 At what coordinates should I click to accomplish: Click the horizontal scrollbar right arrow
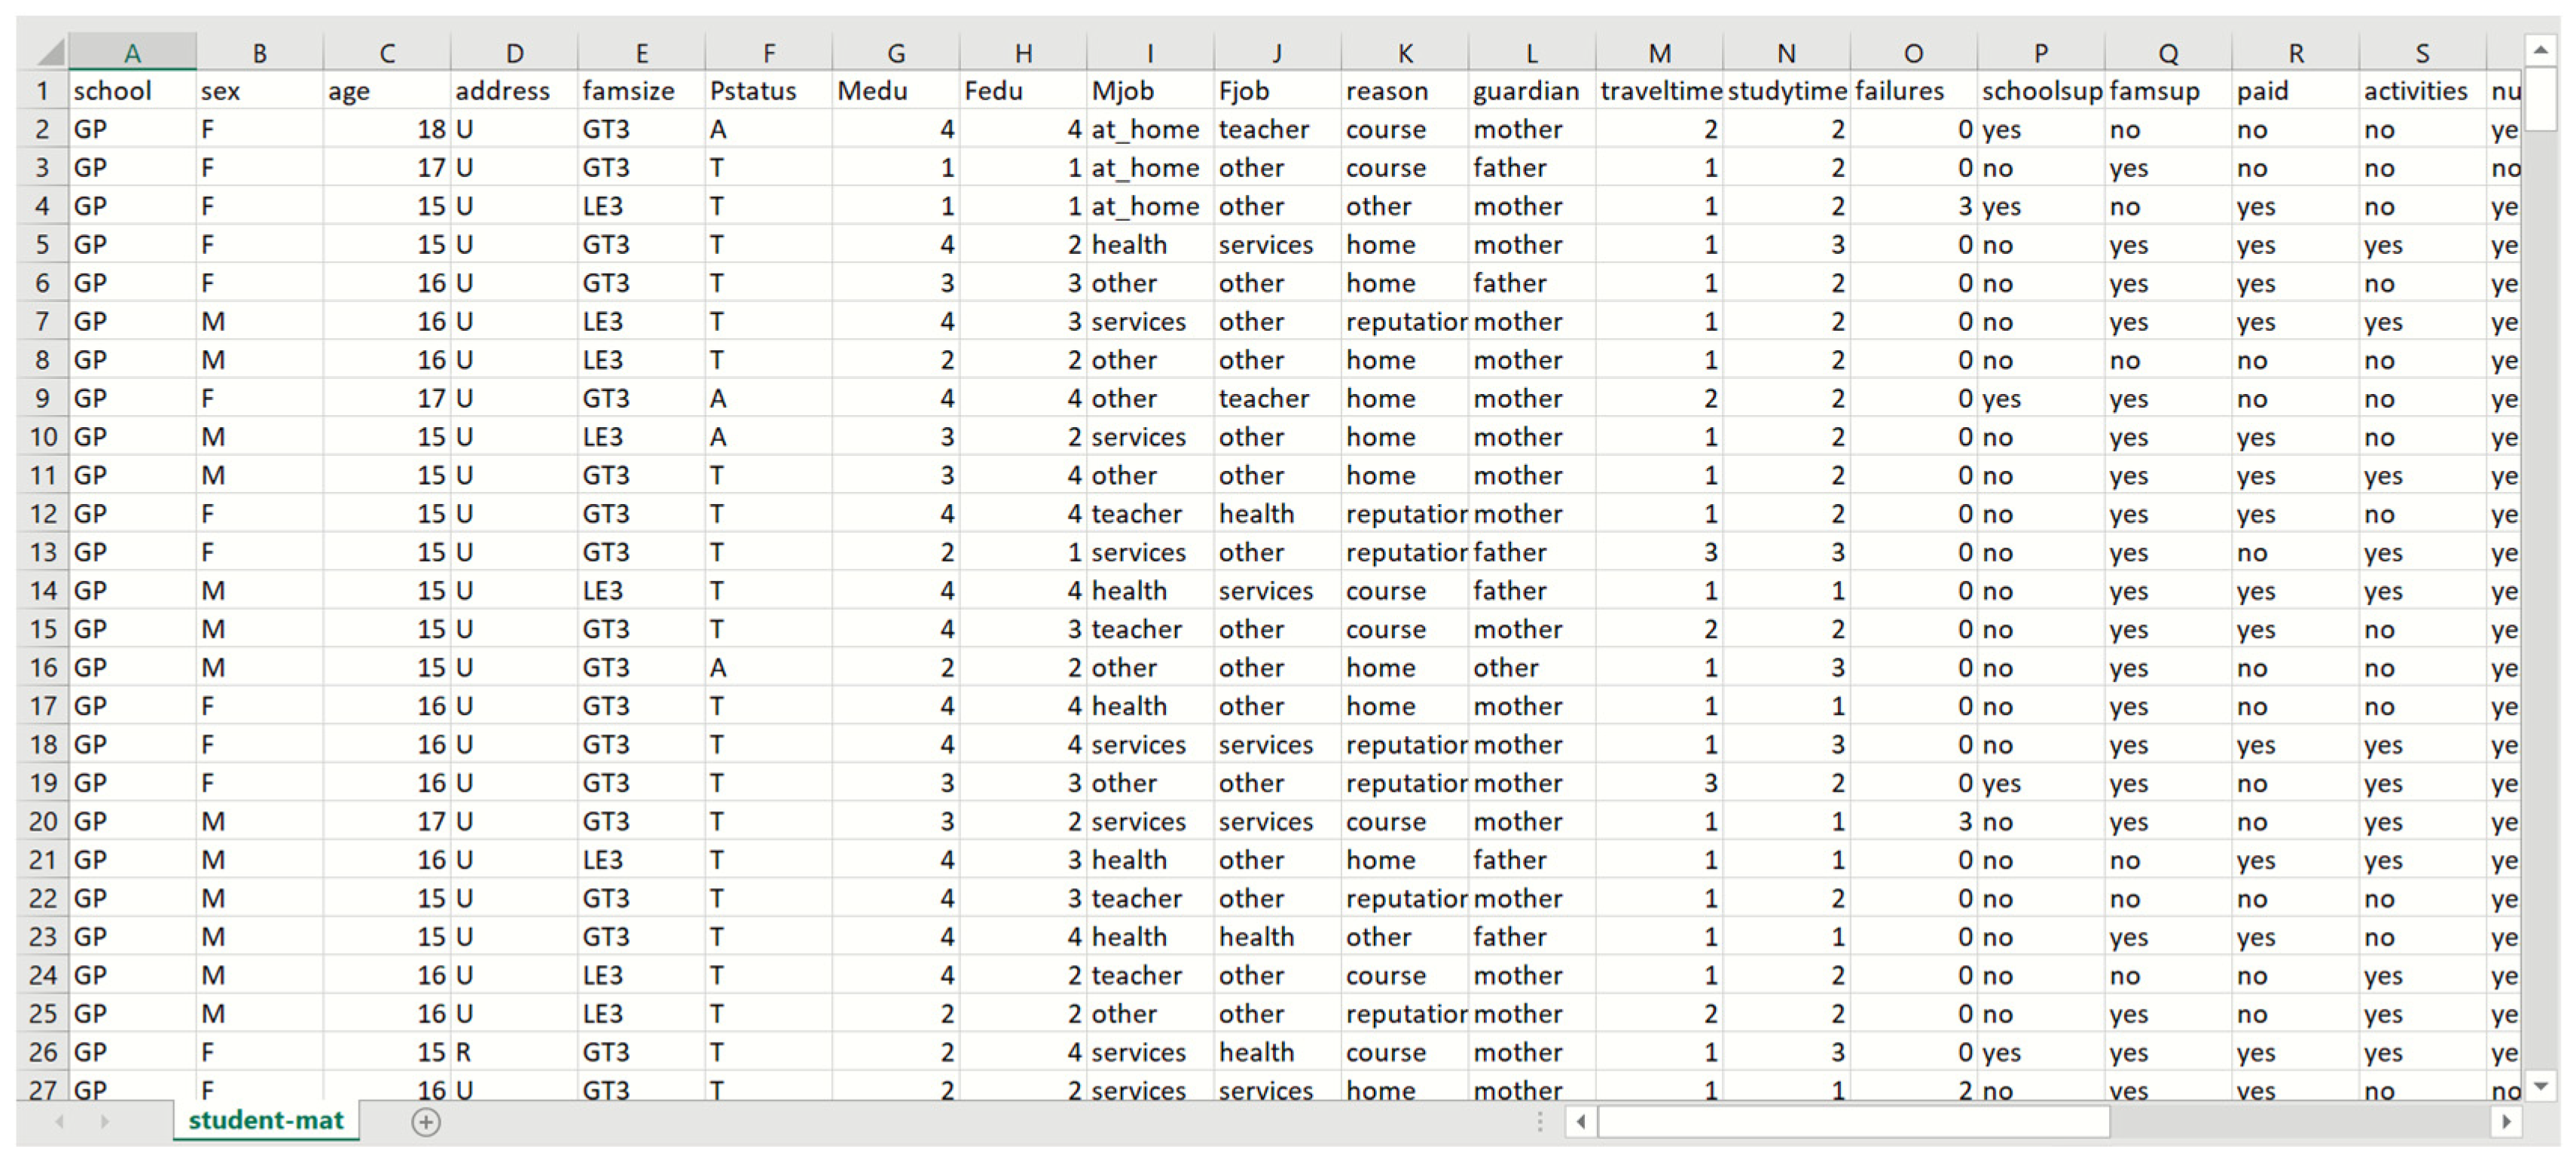2506,1122
